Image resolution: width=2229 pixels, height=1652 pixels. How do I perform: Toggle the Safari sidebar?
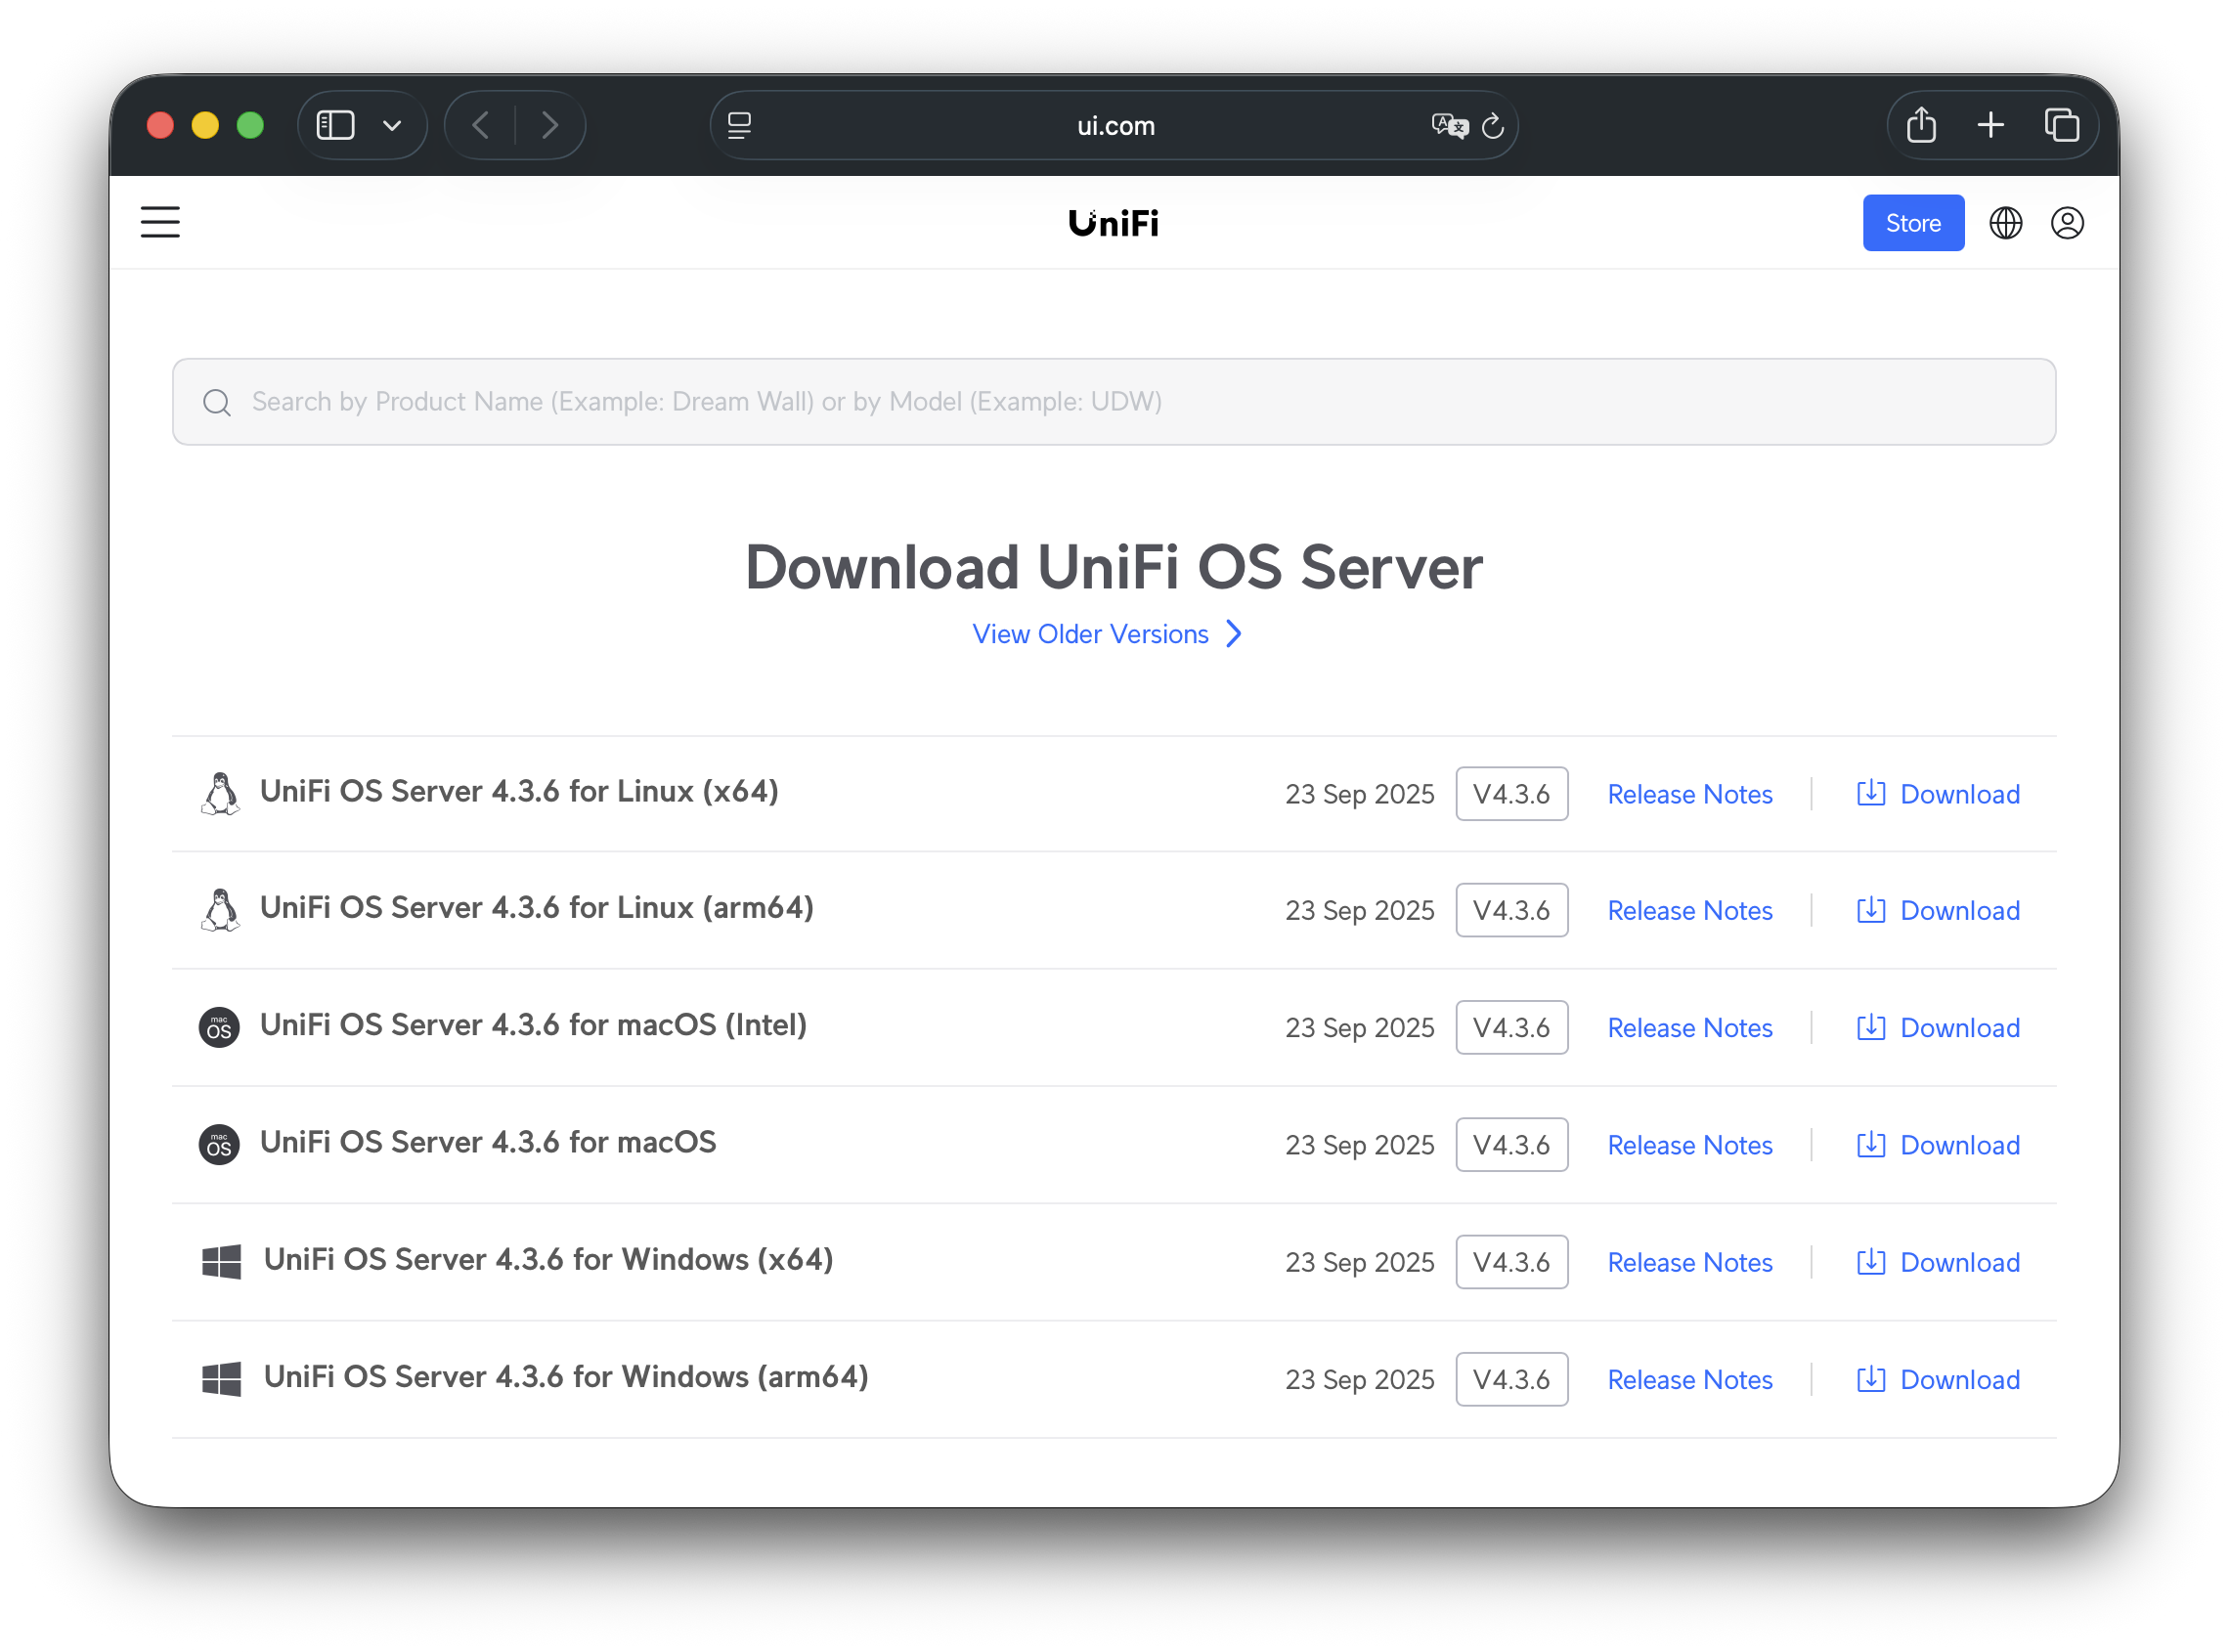pyautogui.click(x=335, y=125)
